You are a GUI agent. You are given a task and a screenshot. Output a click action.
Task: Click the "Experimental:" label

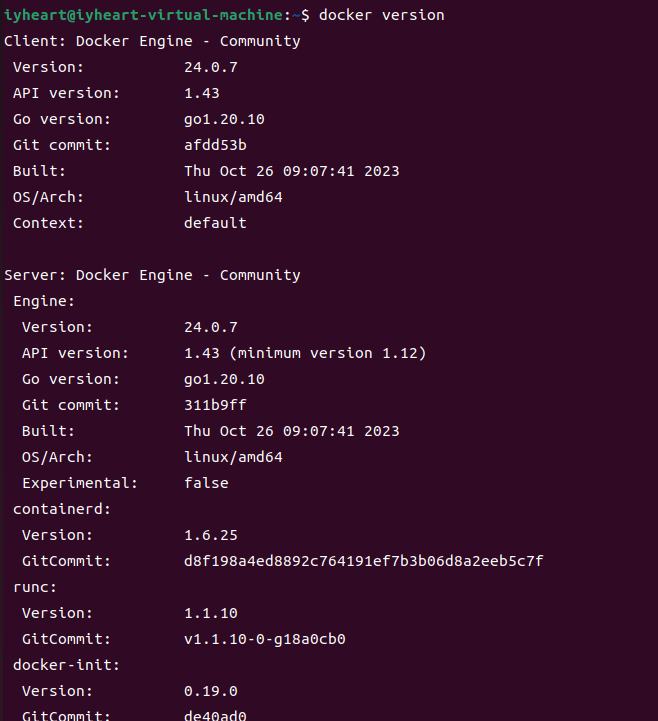coord(80,483)
